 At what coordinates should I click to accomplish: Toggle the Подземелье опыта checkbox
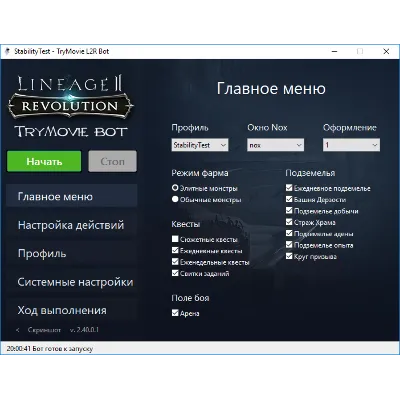(289, 244)
